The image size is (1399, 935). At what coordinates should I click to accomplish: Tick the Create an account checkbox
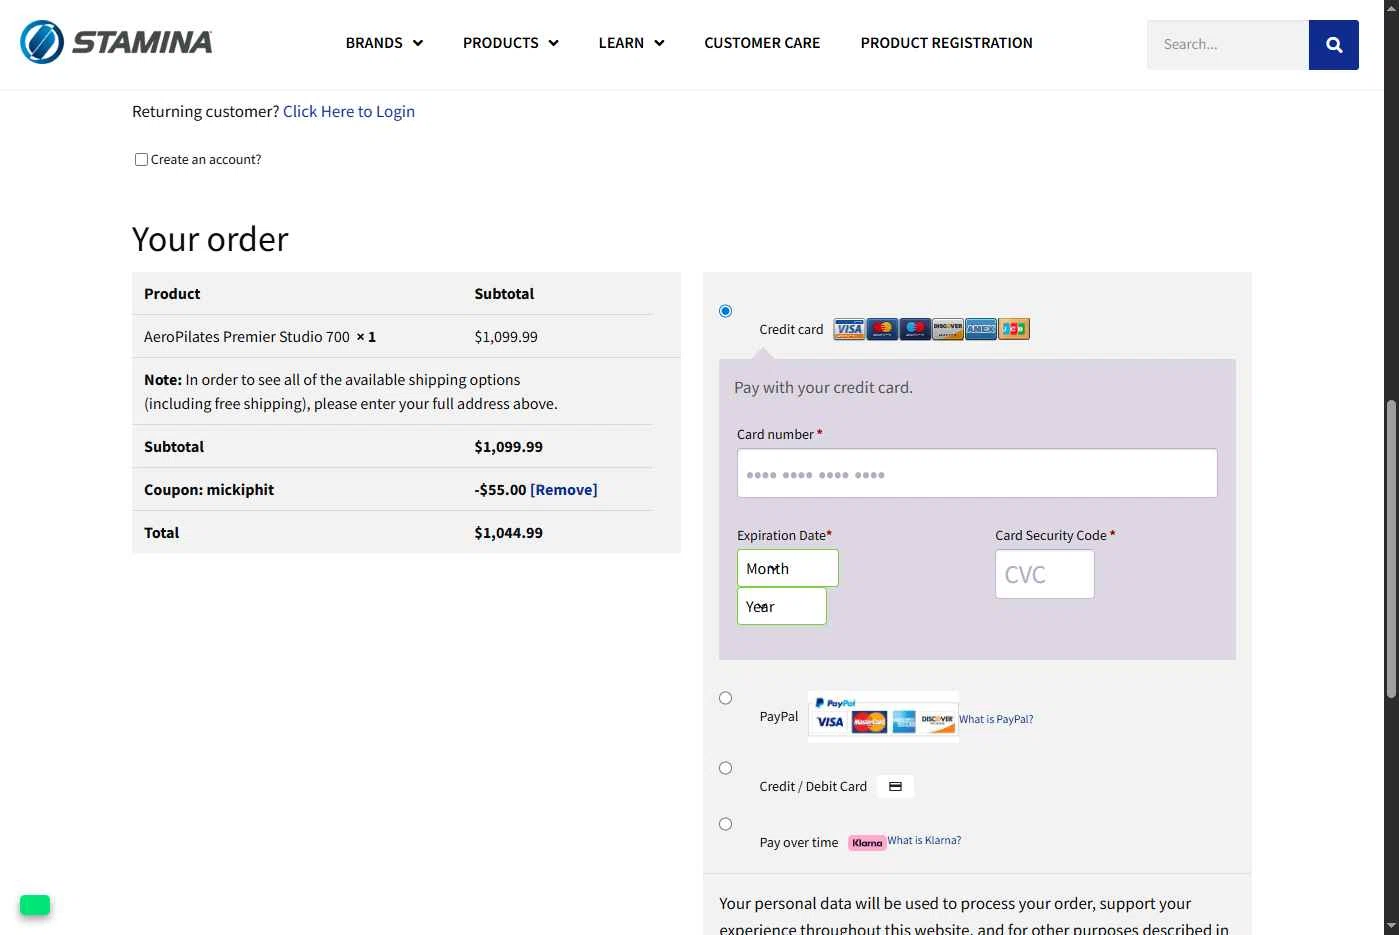(x=141, y=159)
